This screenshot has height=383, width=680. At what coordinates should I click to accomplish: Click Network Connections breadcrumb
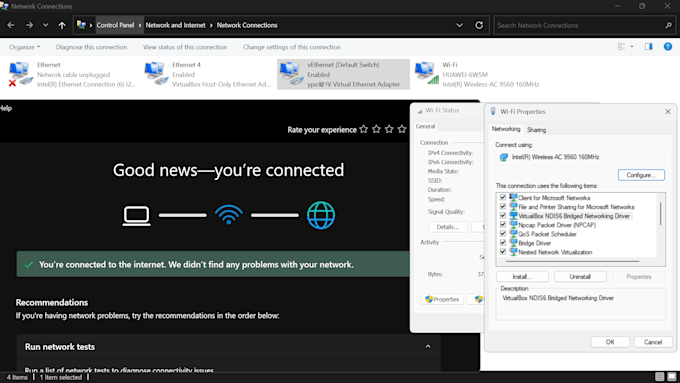point(247,25)
